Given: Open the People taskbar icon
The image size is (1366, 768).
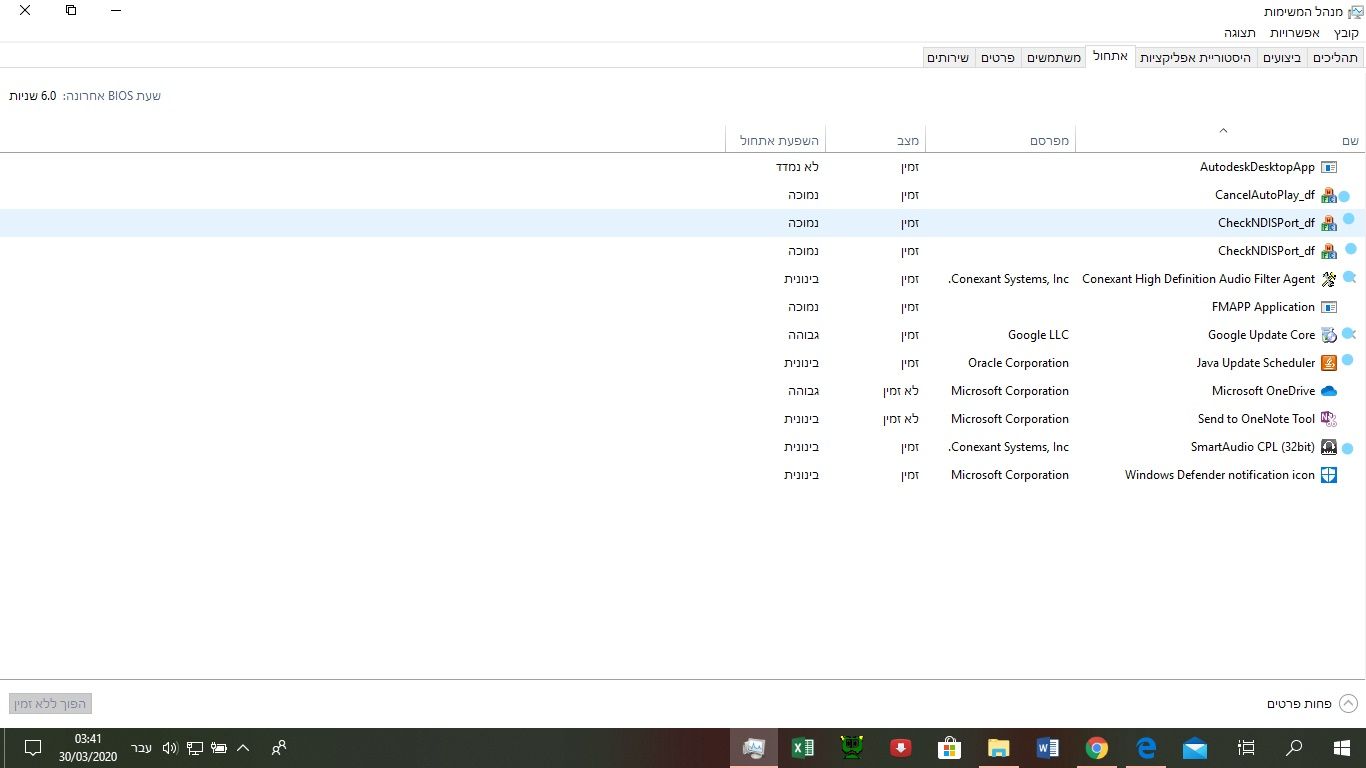Looking at the screenshot, I should coord(279,748).
